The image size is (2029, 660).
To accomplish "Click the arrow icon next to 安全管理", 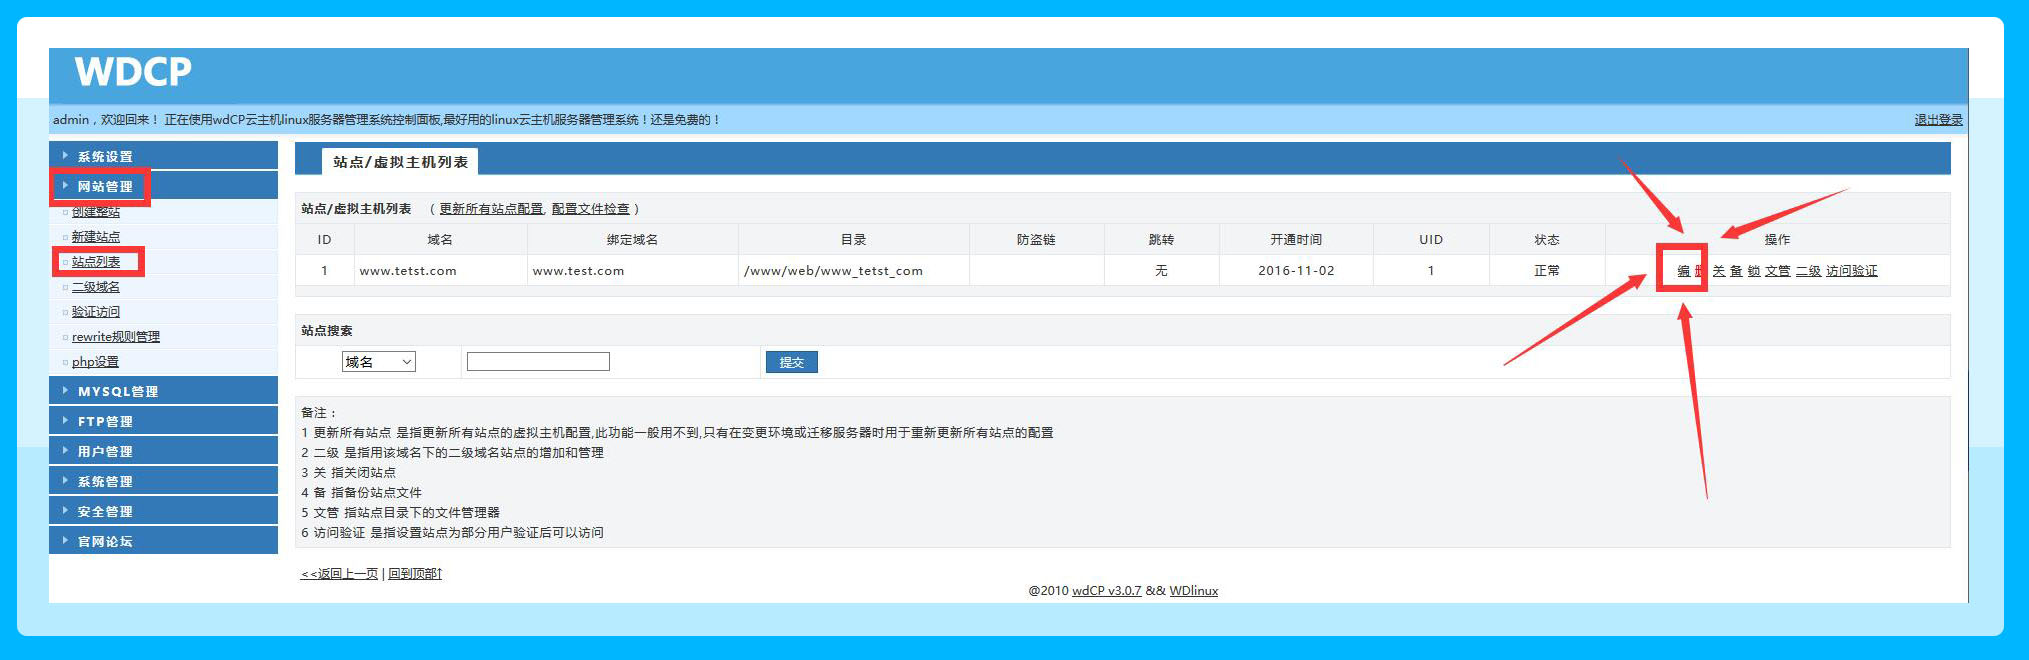I will [65, 511].
